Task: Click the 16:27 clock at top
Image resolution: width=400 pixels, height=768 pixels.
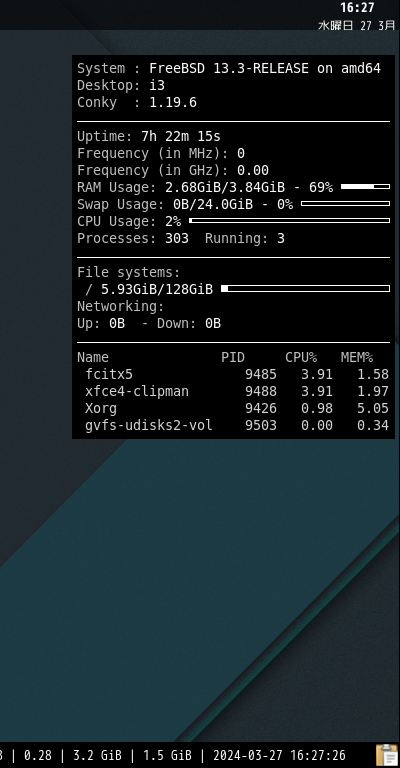Action: 357,7
